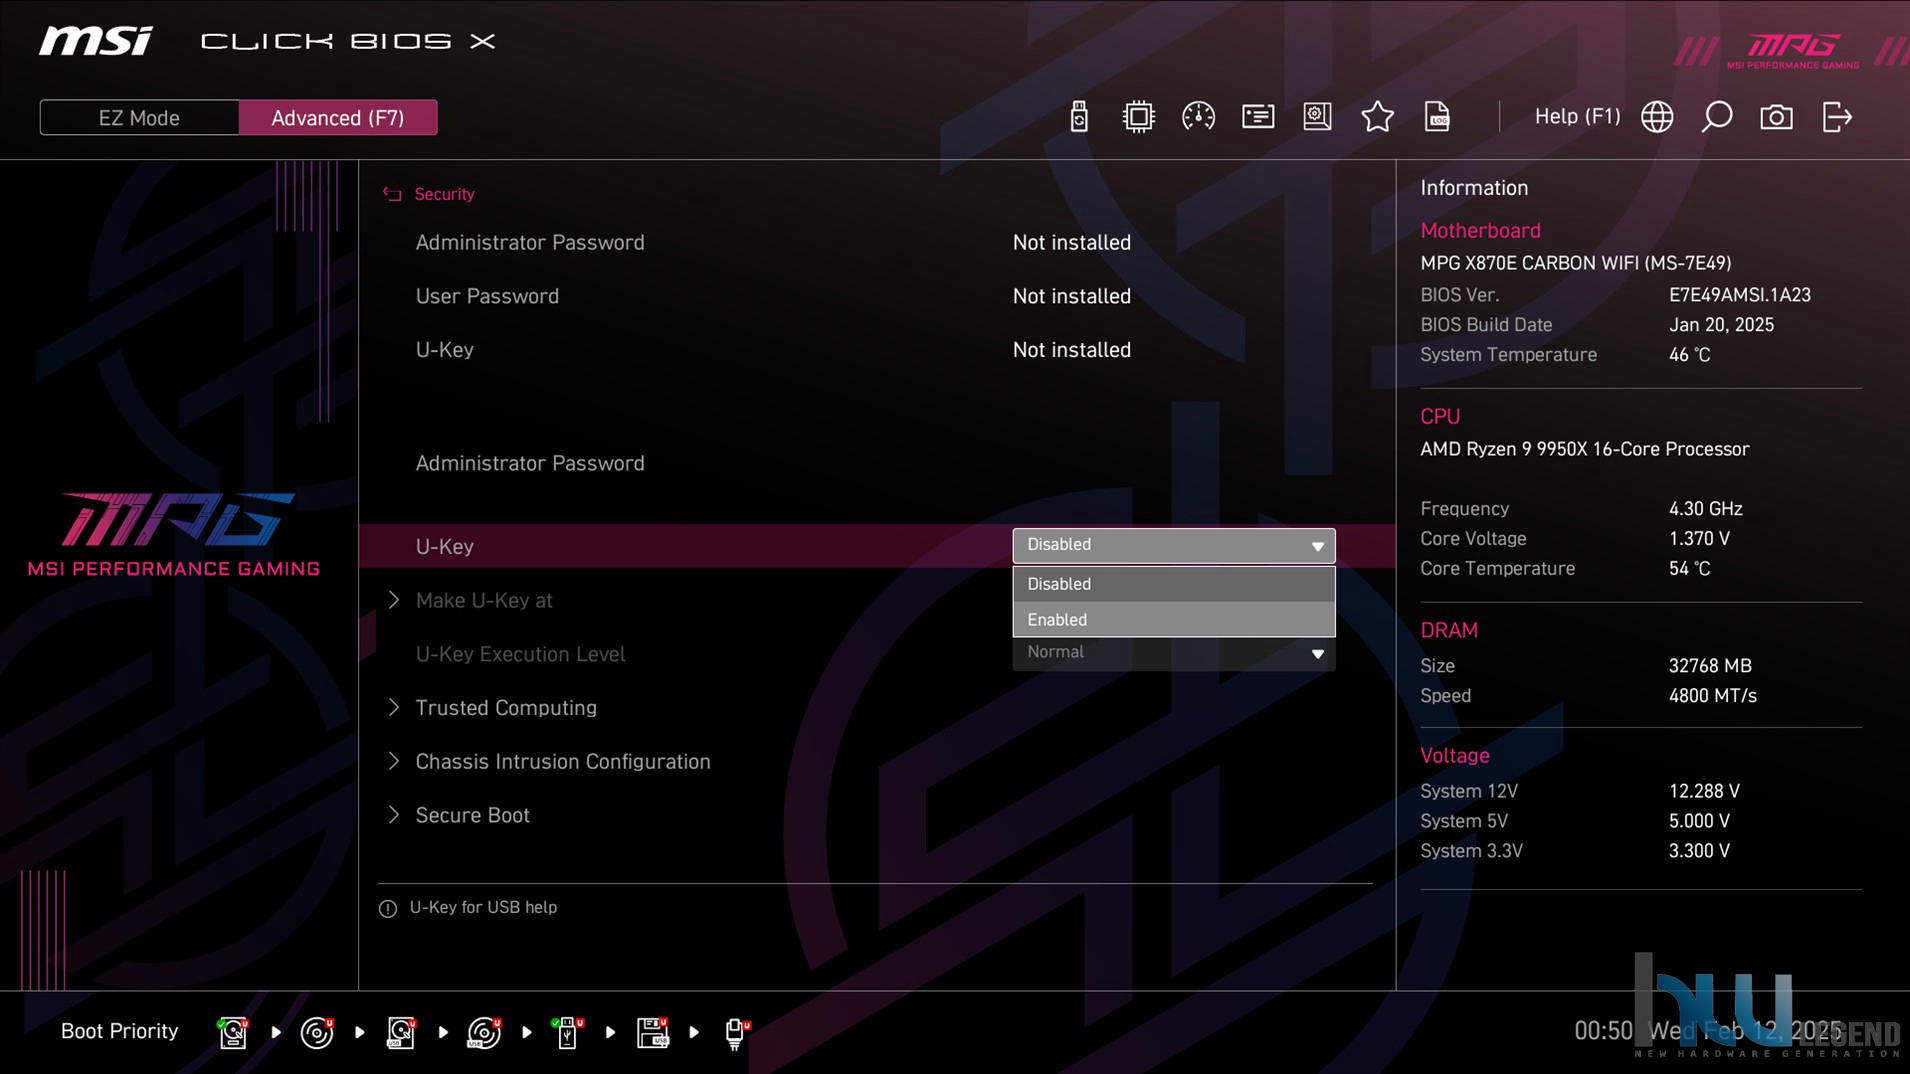Open the CPU chip settings icon

(1138, 117)
